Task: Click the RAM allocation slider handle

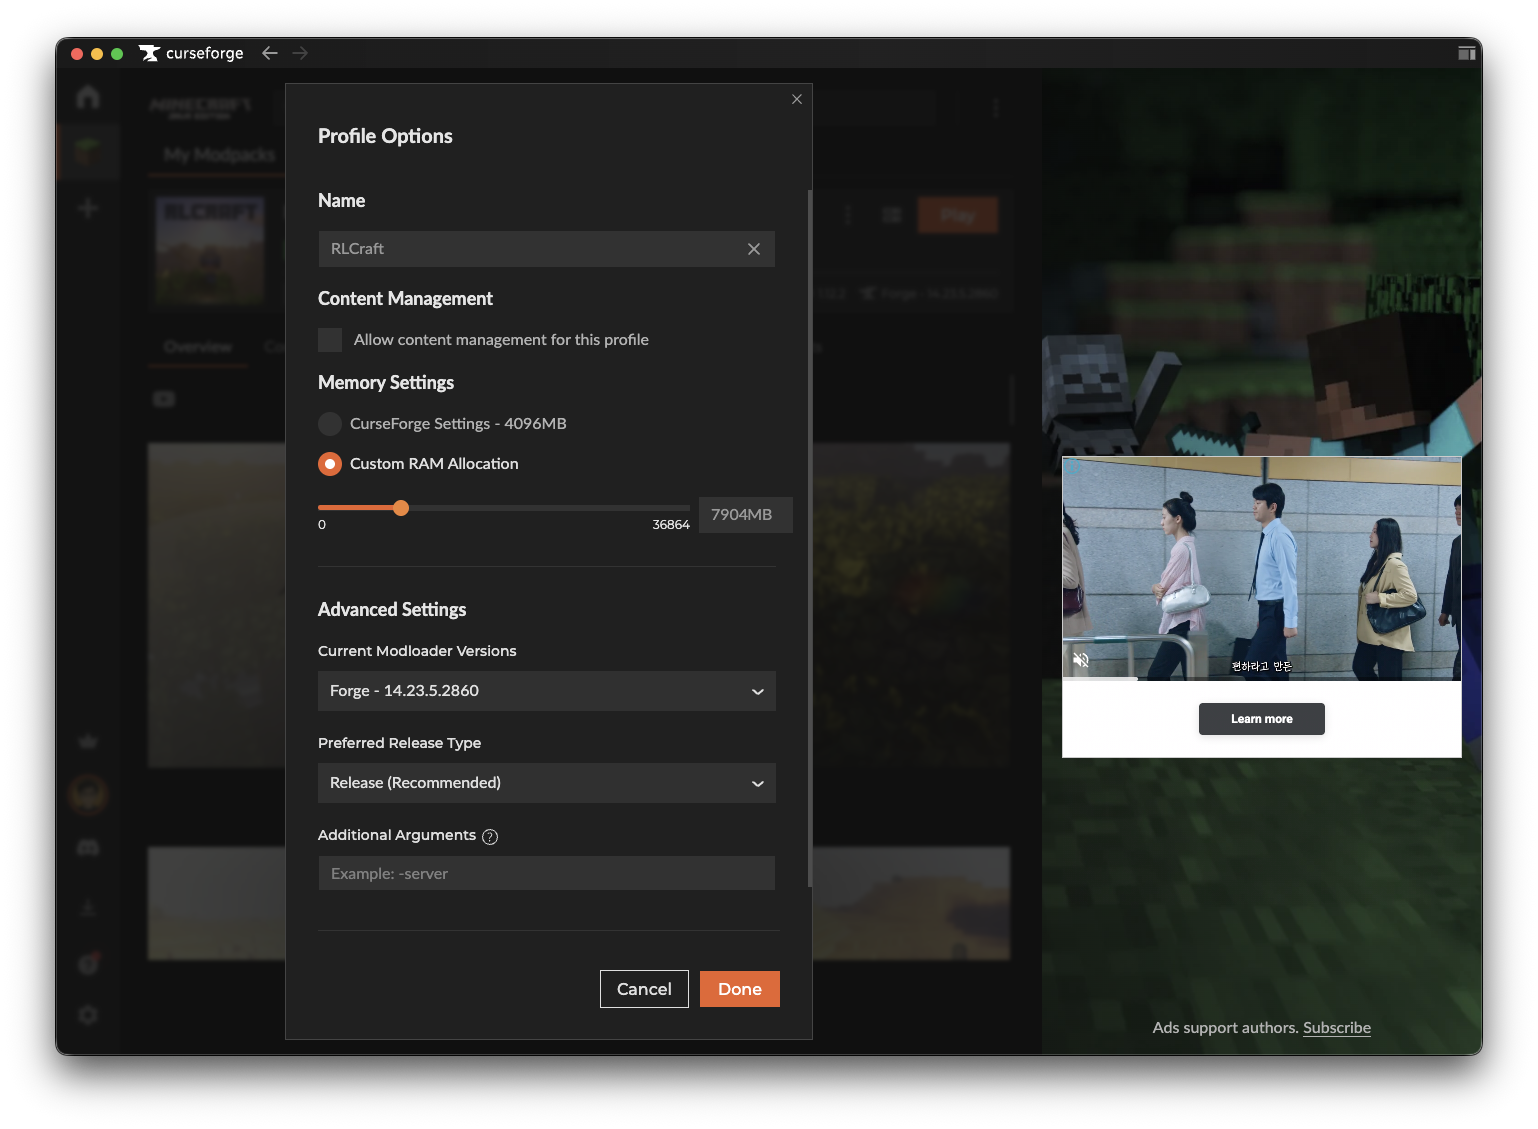Action: (x=401, y=508)
